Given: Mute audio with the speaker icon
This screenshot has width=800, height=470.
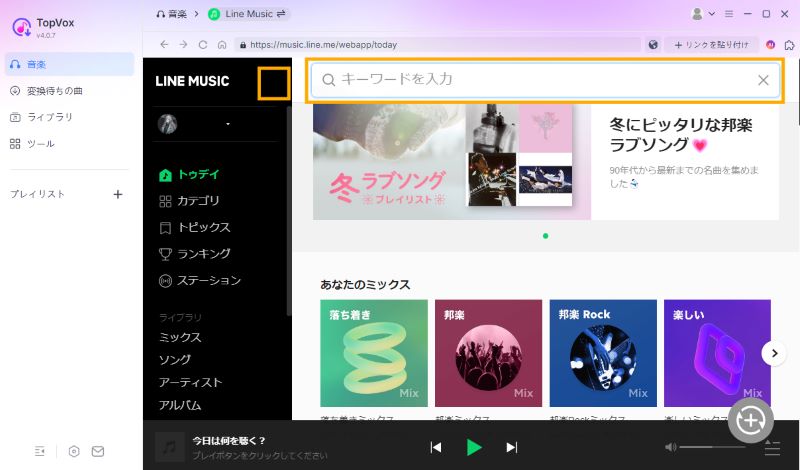Looking at the screenshot, I should click(x=670, y=447).
